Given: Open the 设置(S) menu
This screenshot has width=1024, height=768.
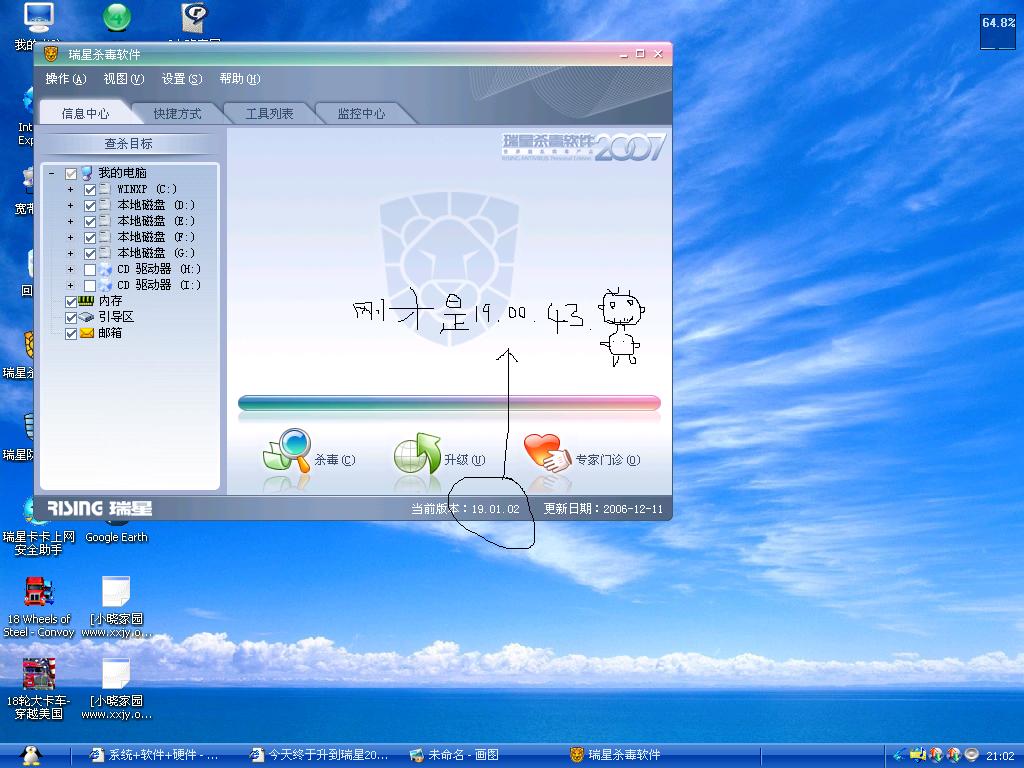Looking at the screenshot, I should pos(182,79).
